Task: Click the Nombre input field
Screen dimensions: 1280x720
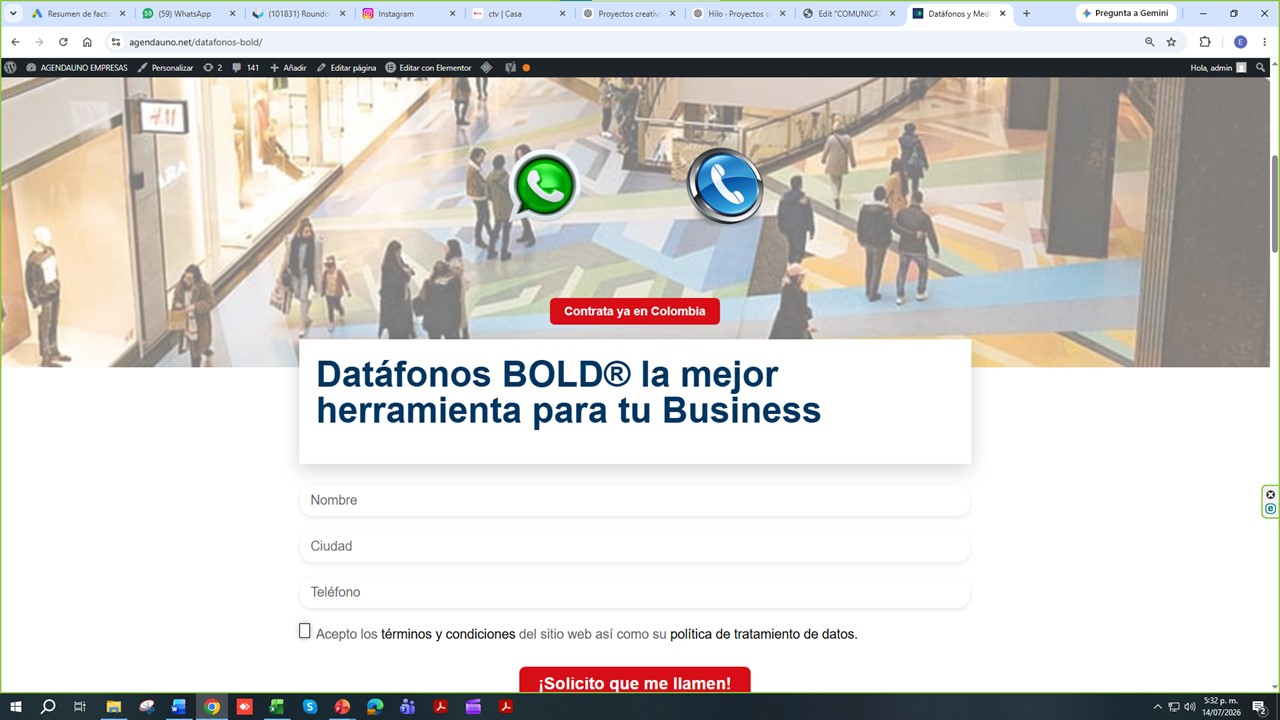Action: (635, 500)
